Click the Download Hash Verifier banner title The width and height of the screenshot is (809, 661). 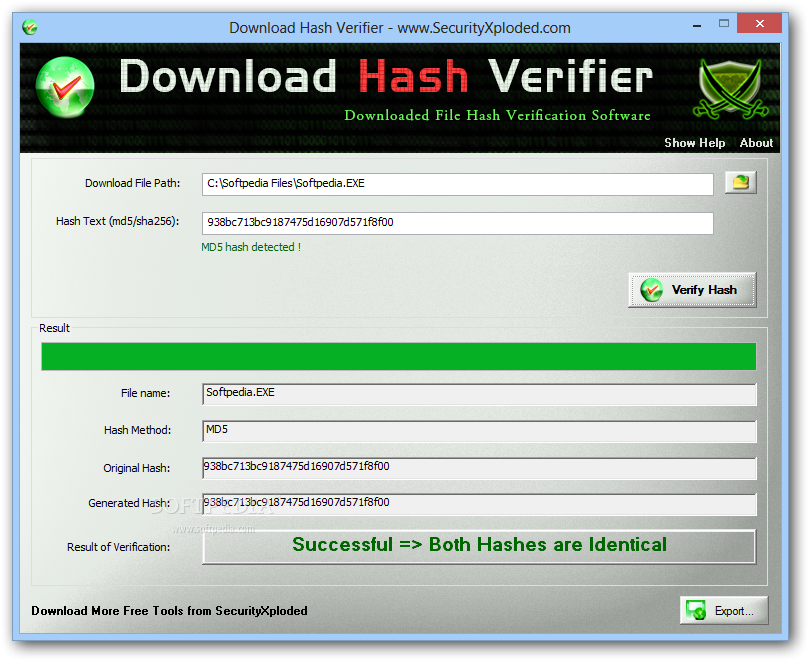(386, 76)
